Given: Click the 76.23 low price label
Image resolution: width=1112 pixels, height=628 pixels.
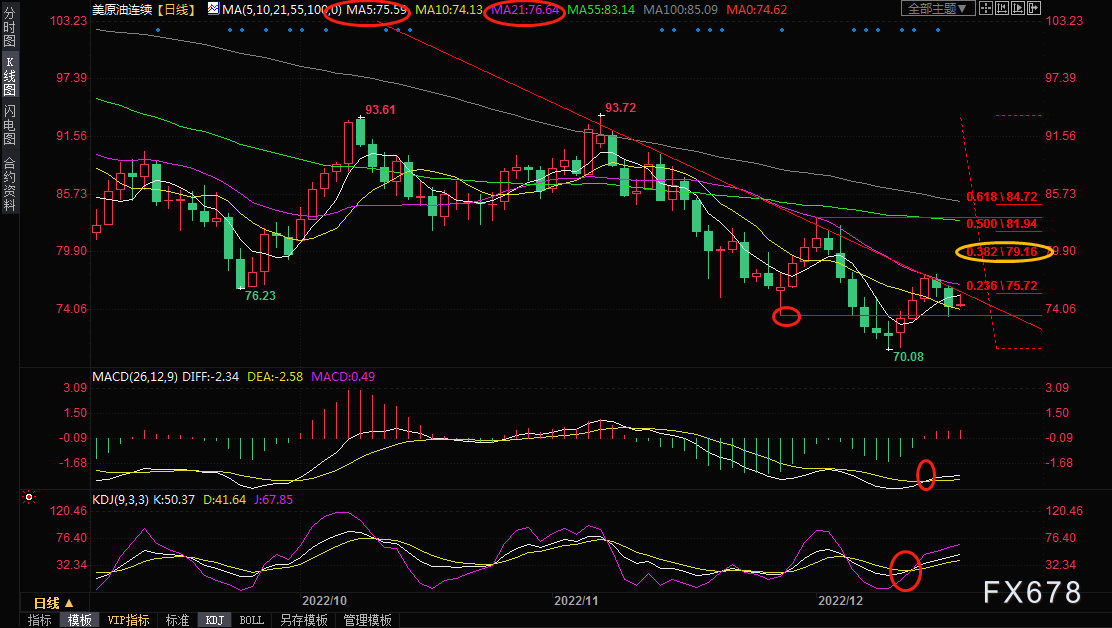Looking at the screenshot, I should click(x=260, y=296).
